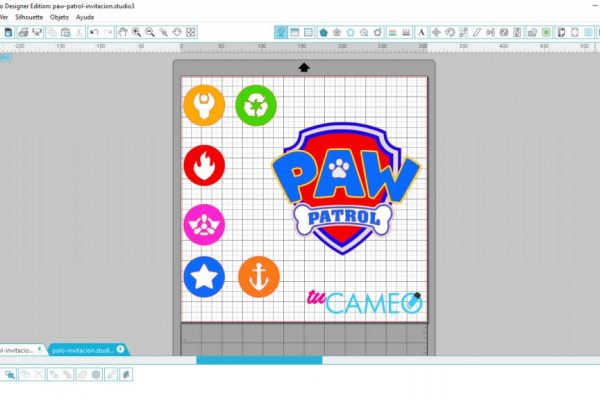Select the Pan hand tool

click(122, 33)
